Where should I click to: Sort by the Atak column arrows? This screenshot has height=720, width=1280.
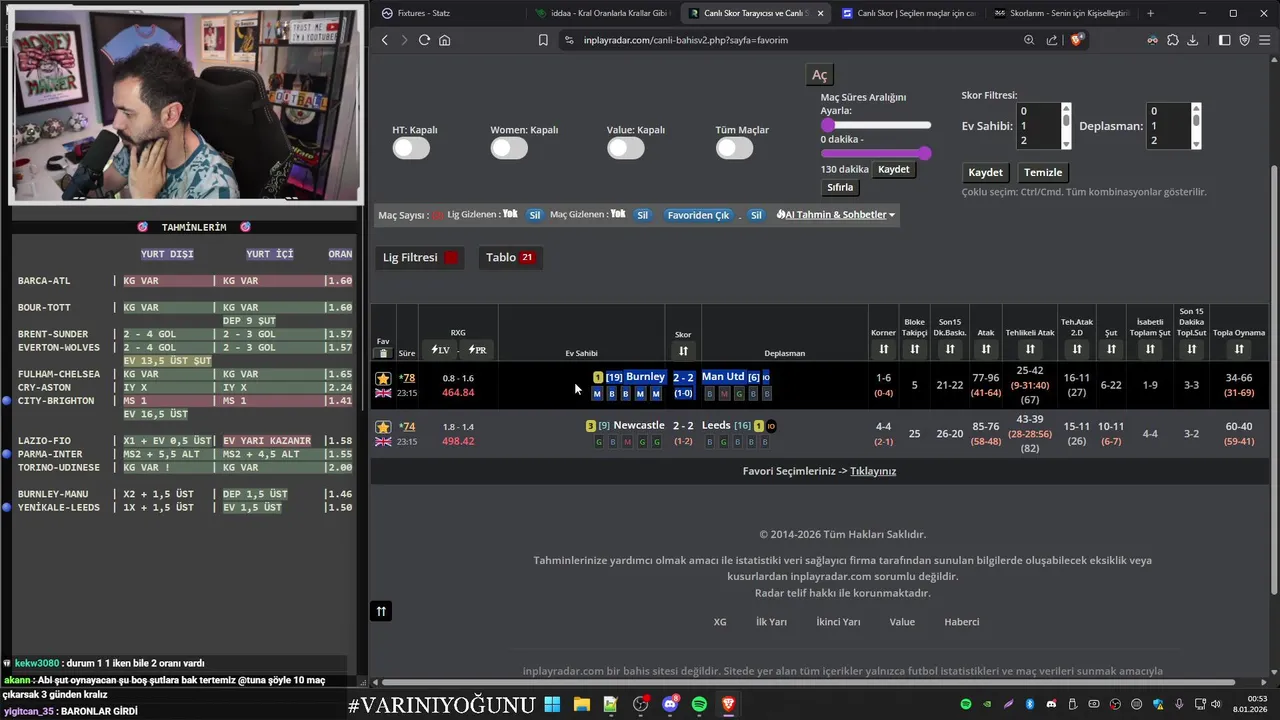click(986, 349)
